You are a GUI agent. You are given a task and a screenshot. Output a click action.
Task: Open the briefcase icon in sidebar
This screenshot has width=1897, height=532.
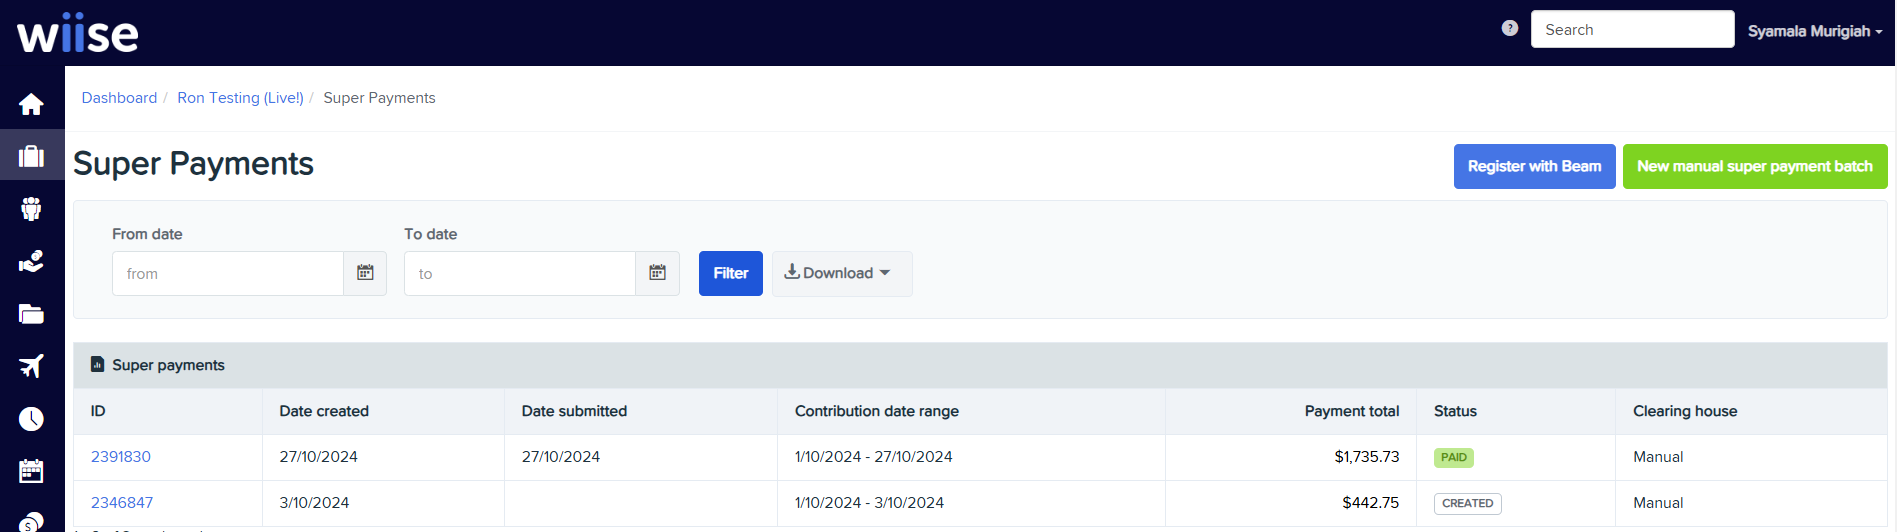[31, 156]
